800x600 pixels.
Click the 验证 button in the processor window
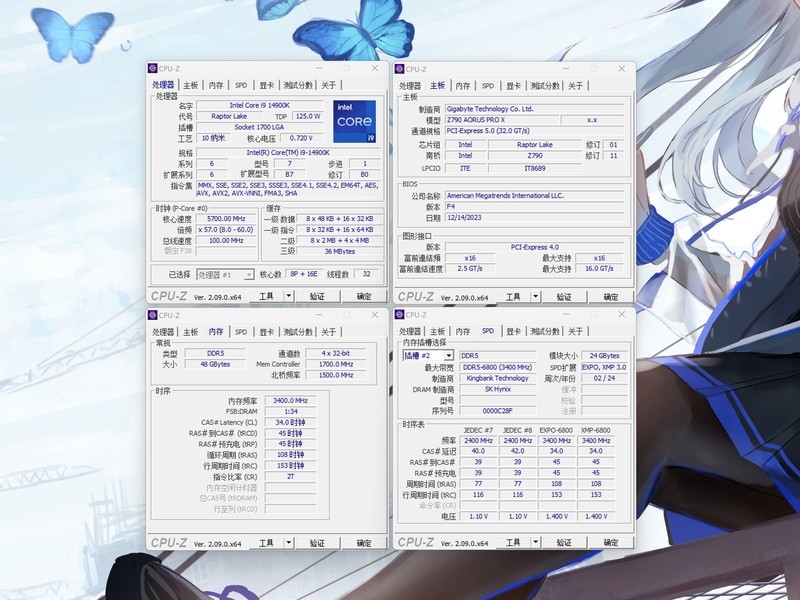click(x=317, y=296)
